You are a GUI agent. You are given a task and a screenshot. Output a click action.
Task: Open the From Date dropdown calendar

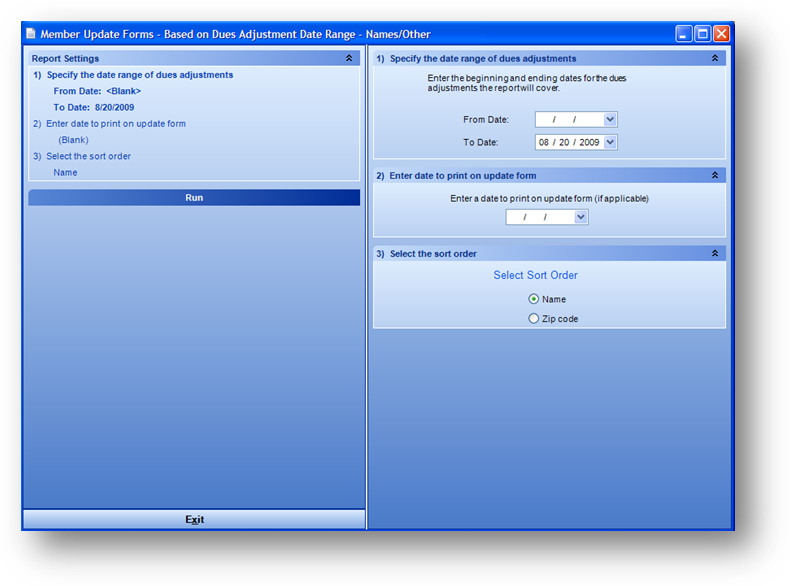611,120
